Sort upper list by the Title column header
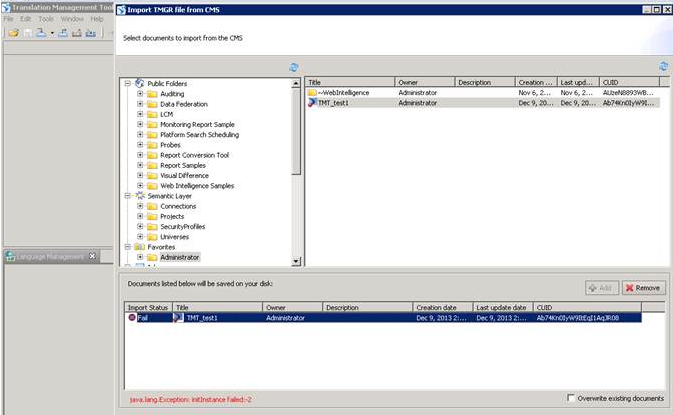 click(x=350, y=82)
